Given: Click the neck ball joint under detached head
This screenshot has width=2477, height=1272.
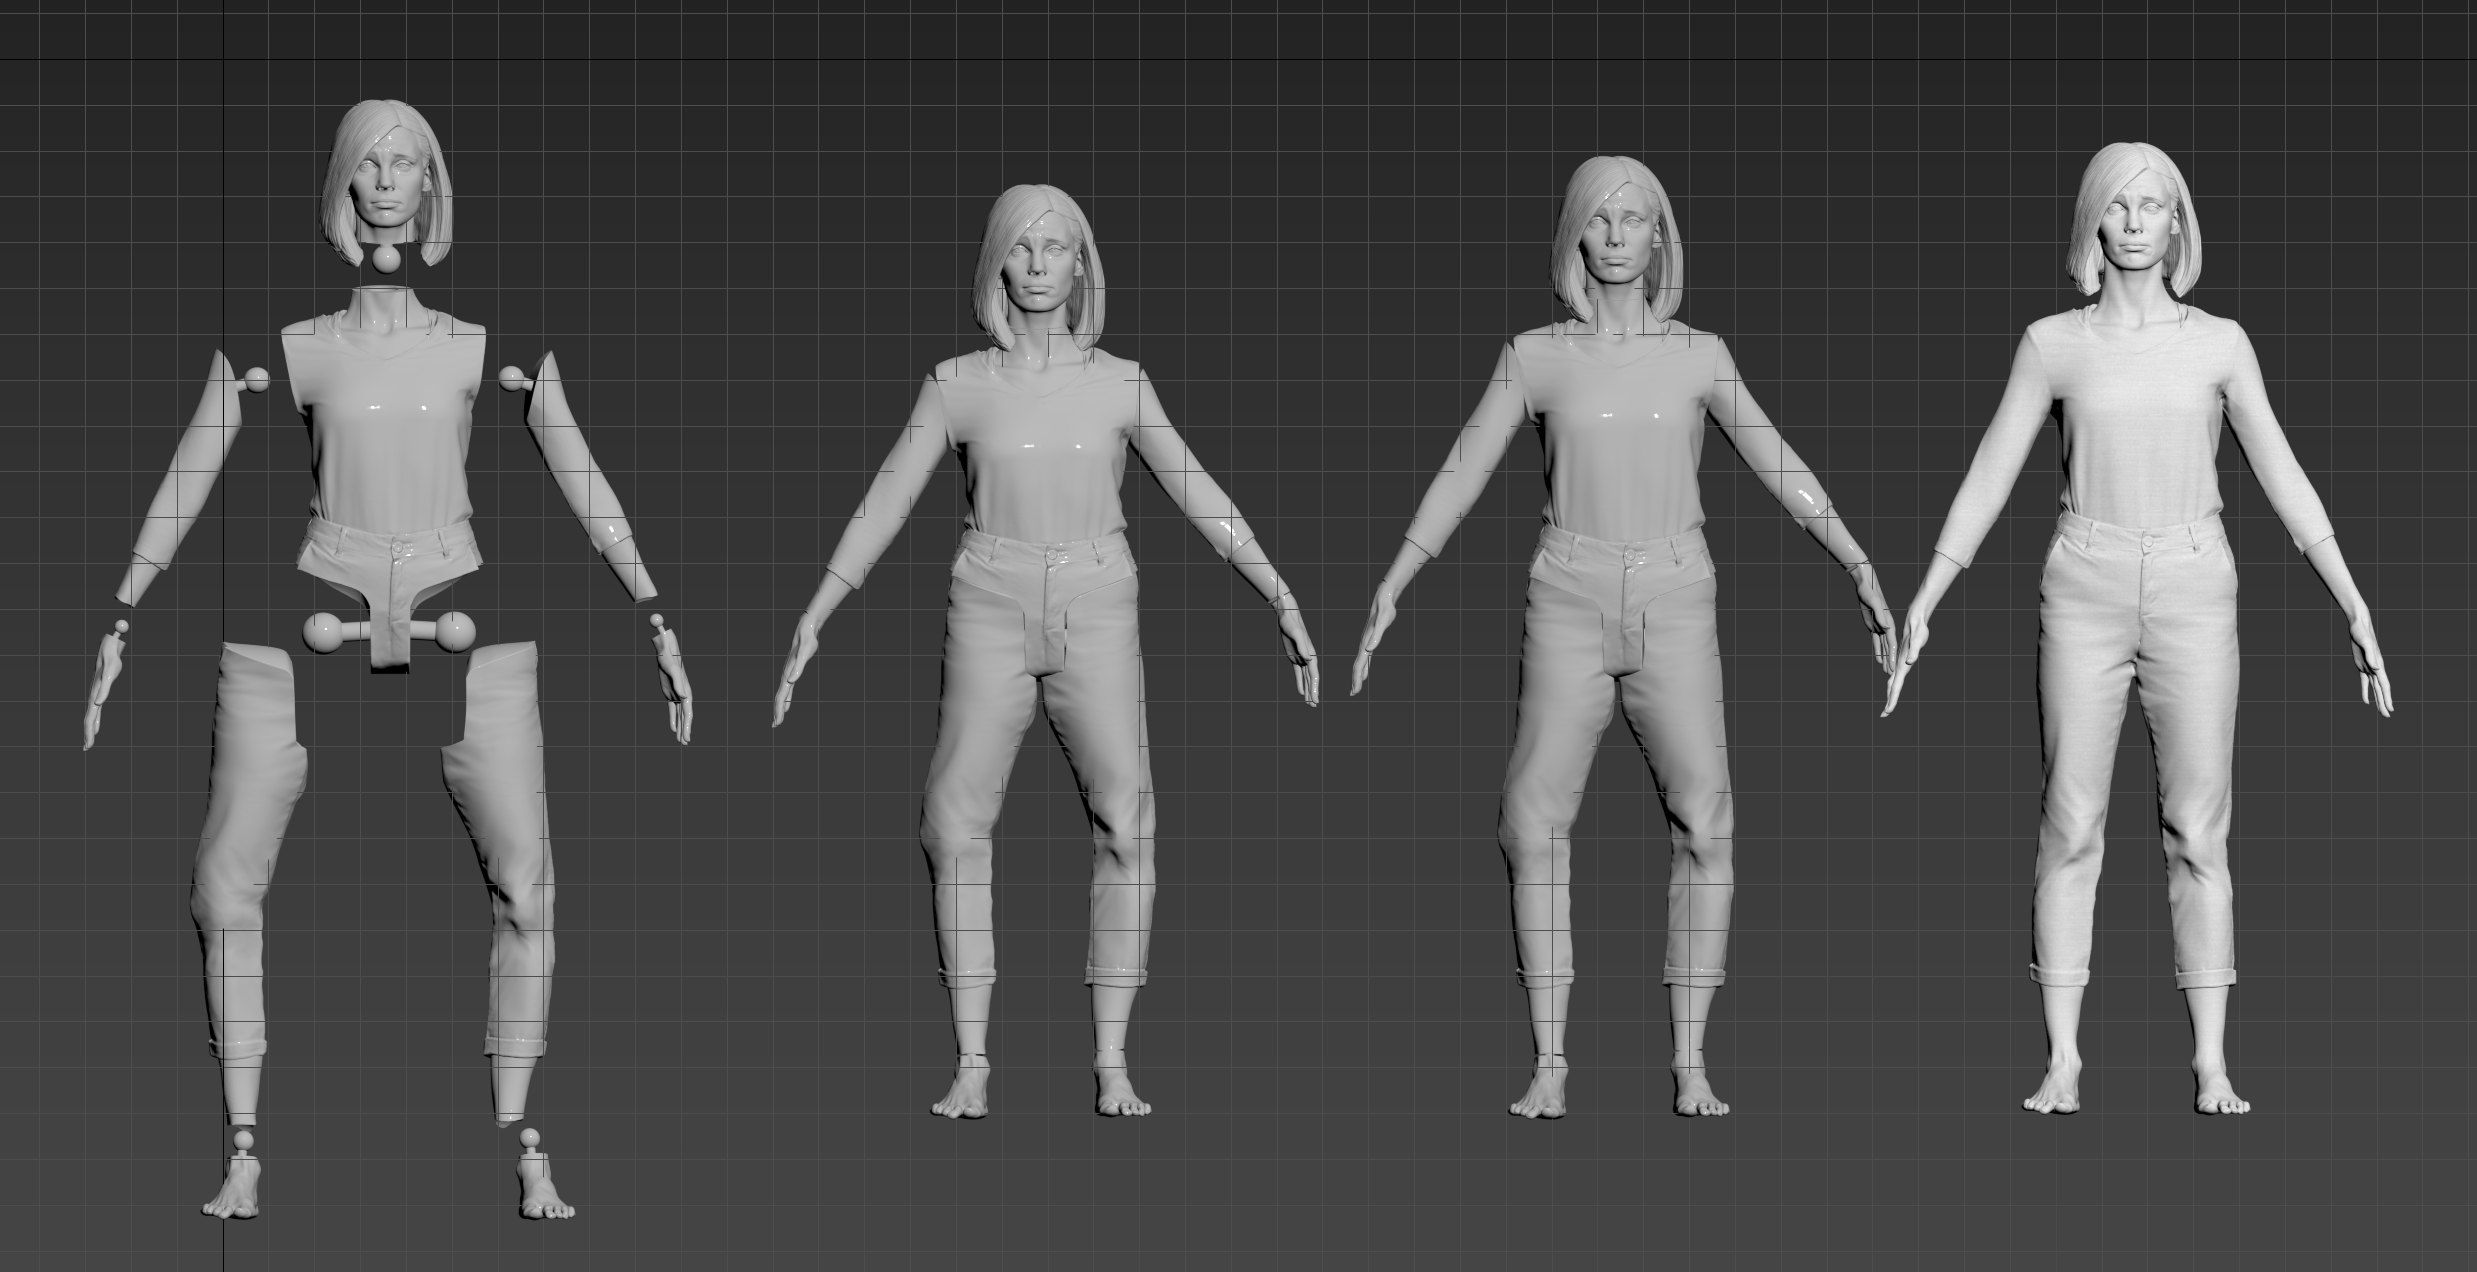Looking at the screenshot, I should [385, 259].
